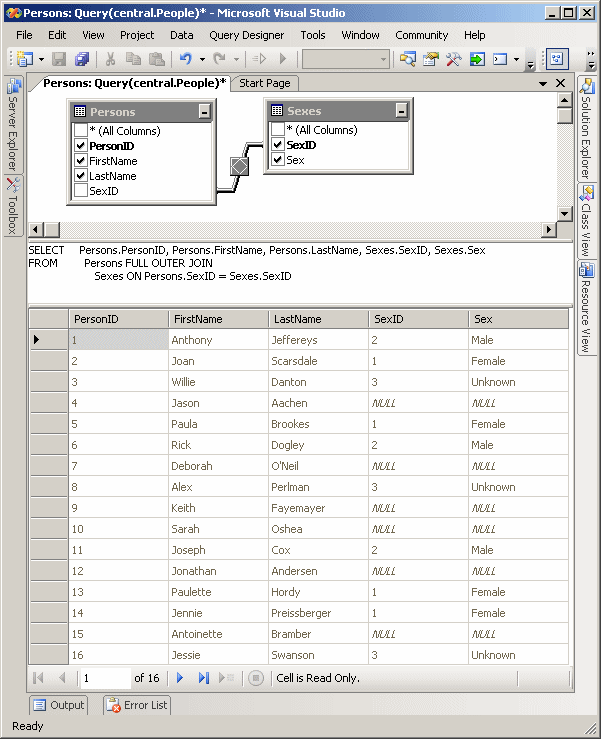
Task: Click the Copy toolbar icon
Action: [133, 59]
